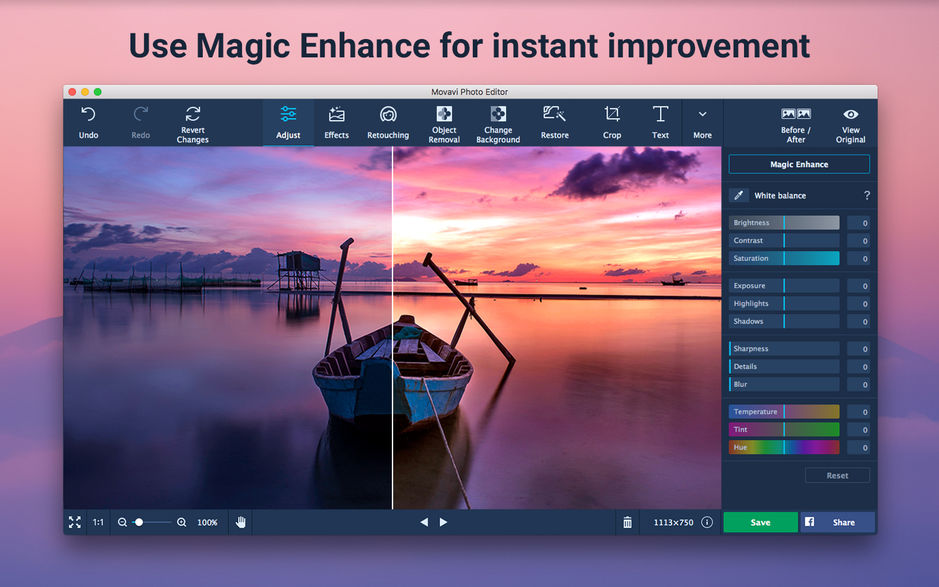The width and height of the screenshot is (939, 587).
Task: Expand the More tools dropdown
Action: pos(702,121)
